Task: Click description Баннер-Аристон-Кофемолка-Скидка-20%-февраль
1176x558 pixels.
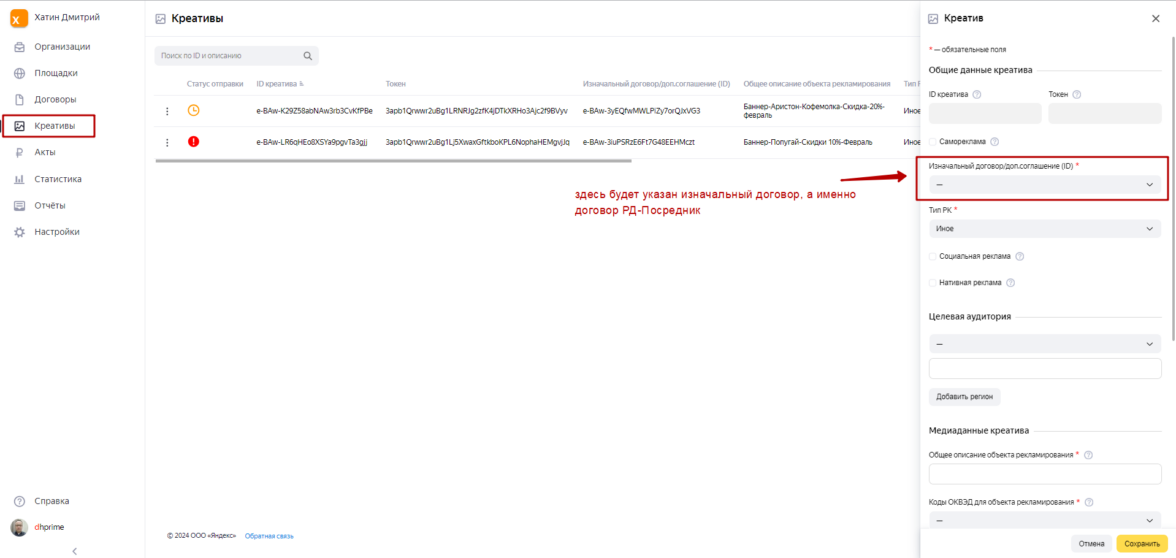Action: [x=814, y=111]
